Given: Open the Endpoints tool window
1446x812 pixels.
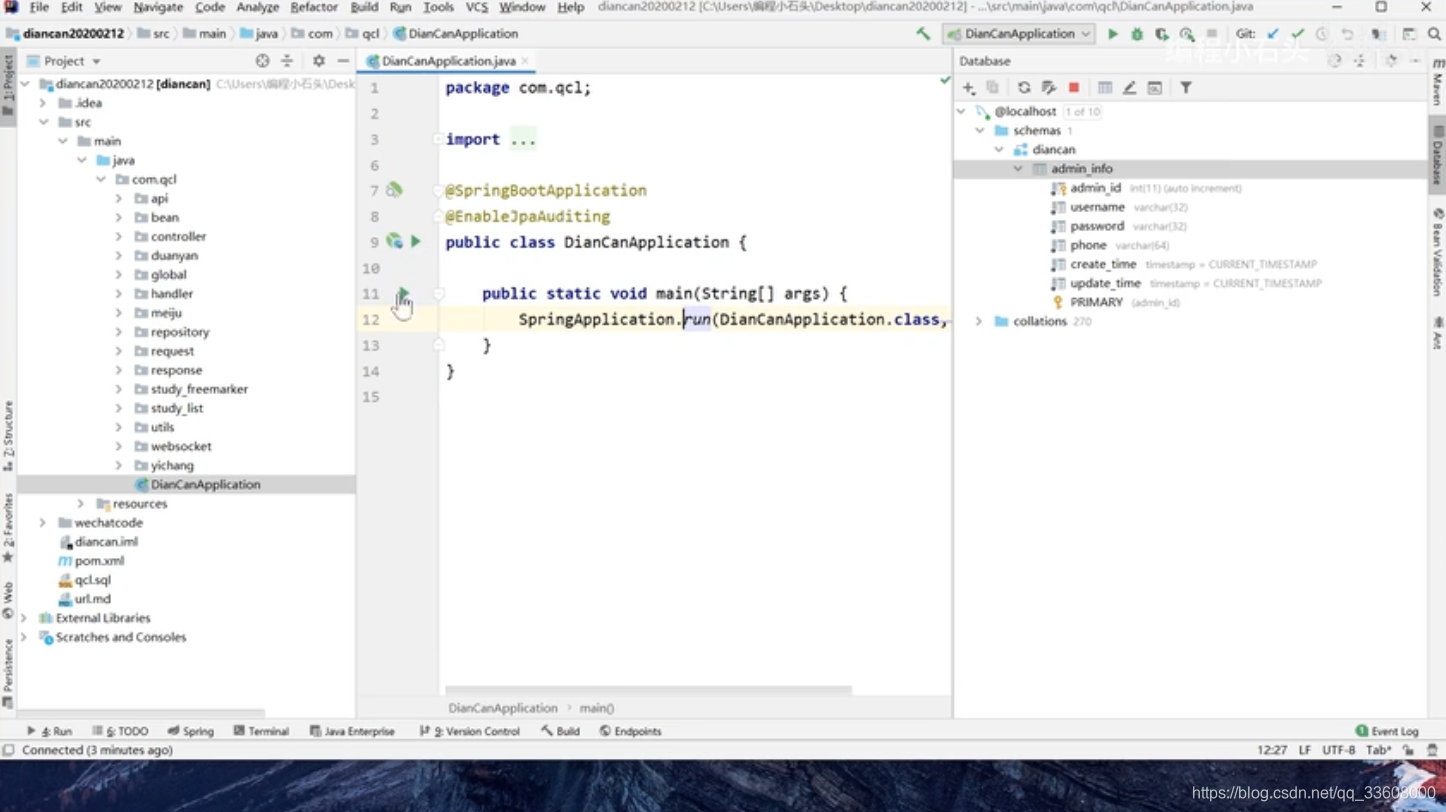Looking at the screenshot, I should click(630, 731).
